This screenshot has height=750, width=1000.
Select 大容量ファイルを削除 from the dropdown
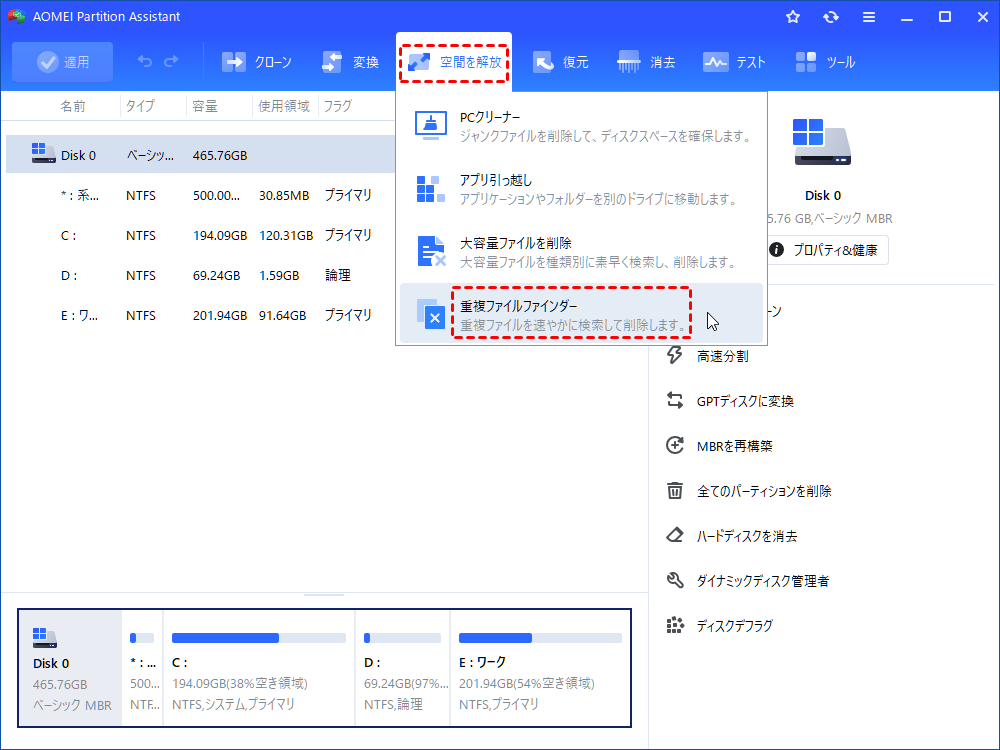coord(581,252)
